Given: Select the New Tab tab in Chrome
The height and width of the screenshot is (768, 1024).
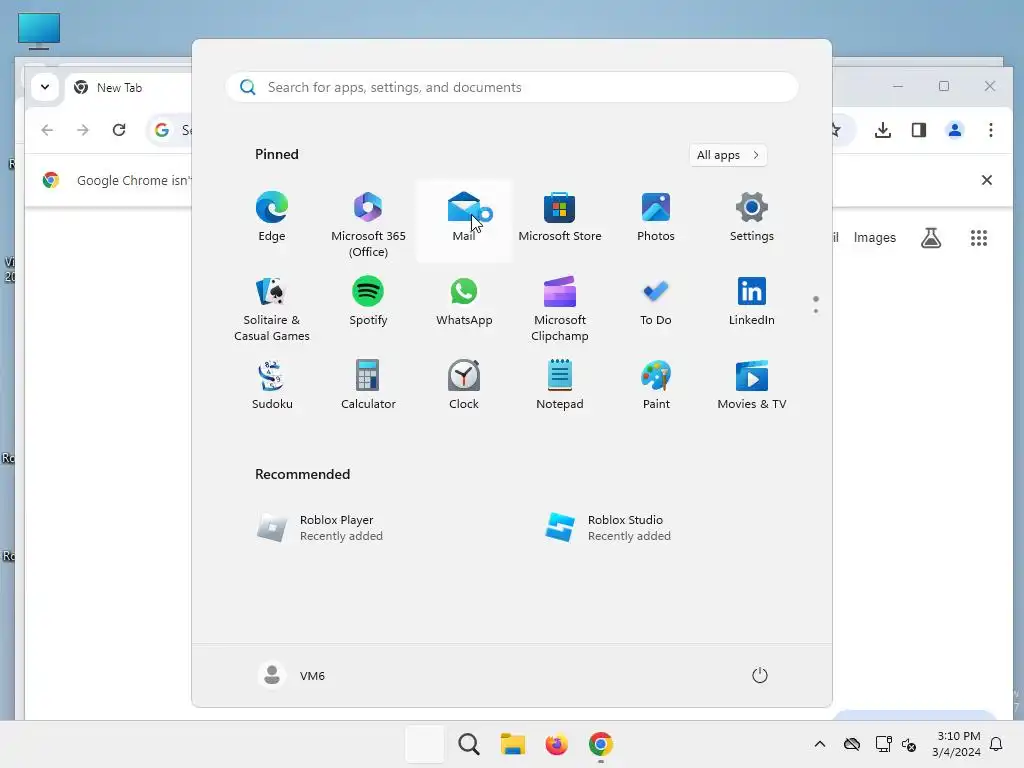Looking at the screenshot, I should pos(127,88).
